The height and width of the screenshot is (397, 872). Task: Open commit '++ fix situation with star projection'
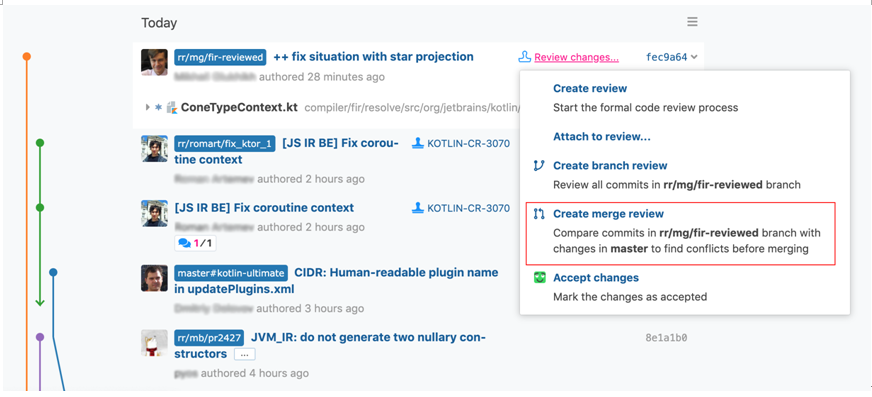coord(373,57)
